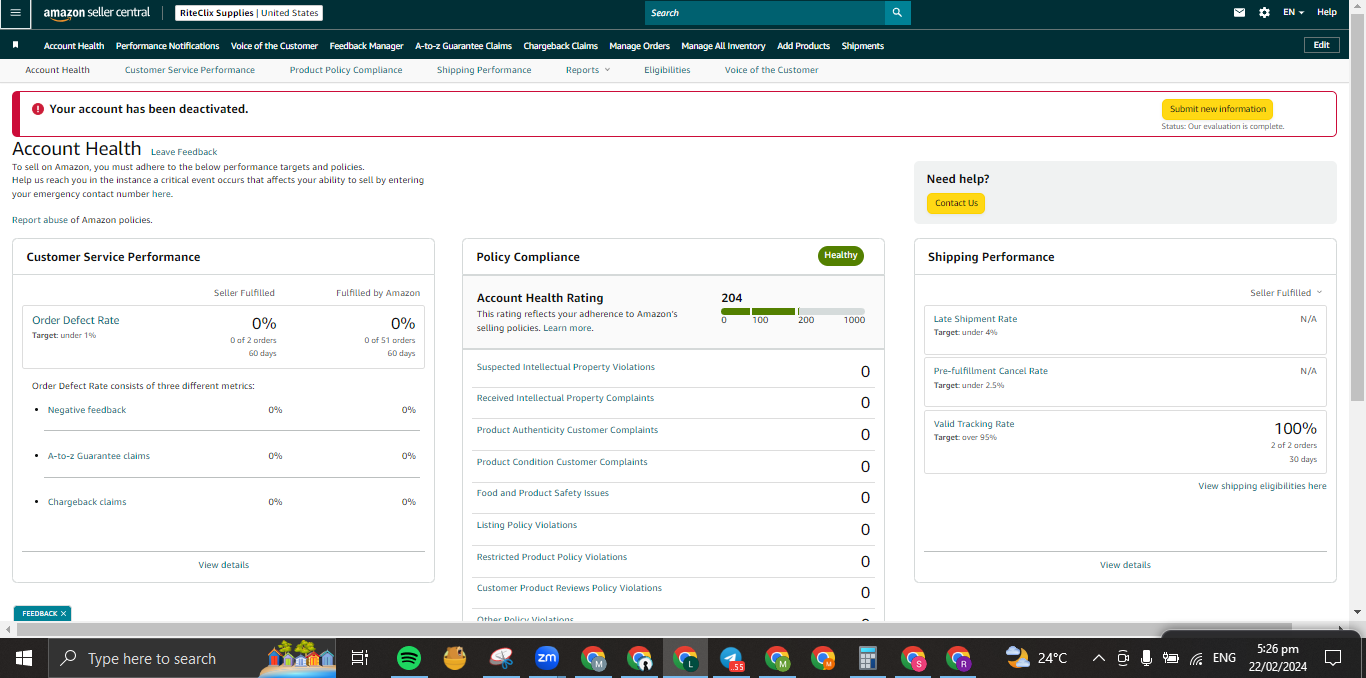The height and width of the screenshot is (678, 1366).
Task: Click the Learn more link
Action: (567, 328)
